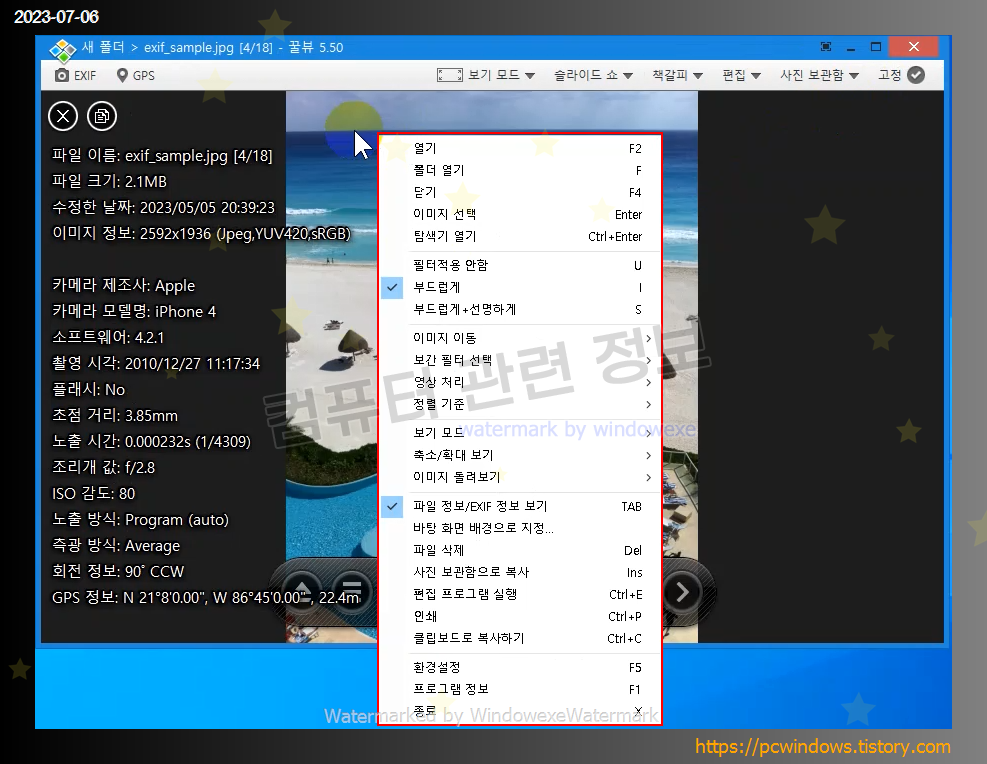Select 부드럽게+선명하게 option

520,310
